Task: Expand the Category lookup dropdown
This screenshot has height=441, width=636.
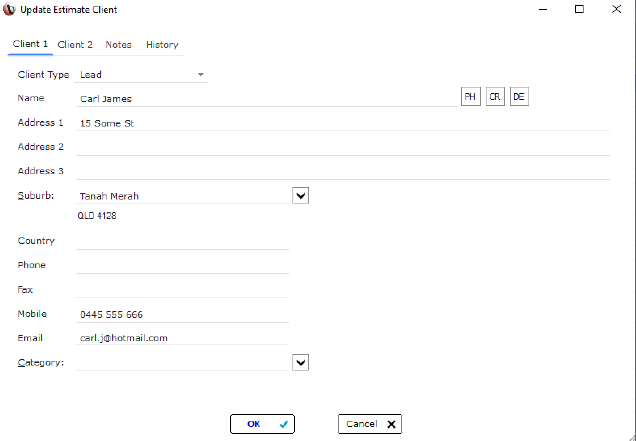Action: coord(300,362)
